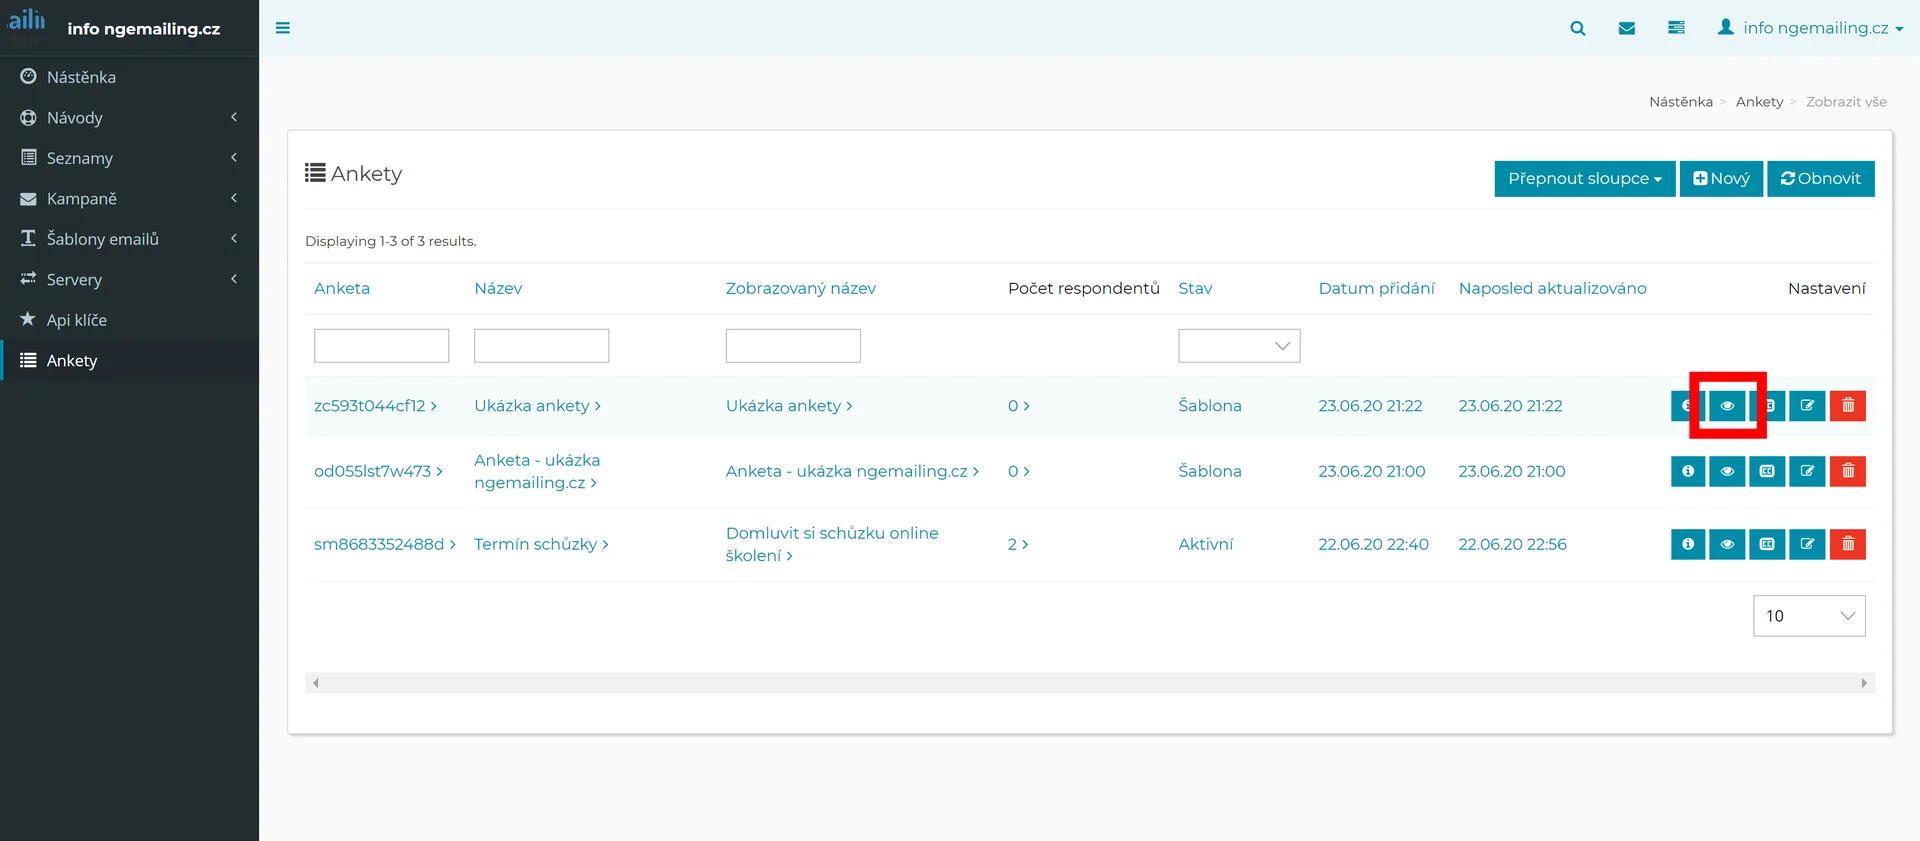Open the search icon in top bar
Viewport: 1920px width, 841px height.
1577,28
